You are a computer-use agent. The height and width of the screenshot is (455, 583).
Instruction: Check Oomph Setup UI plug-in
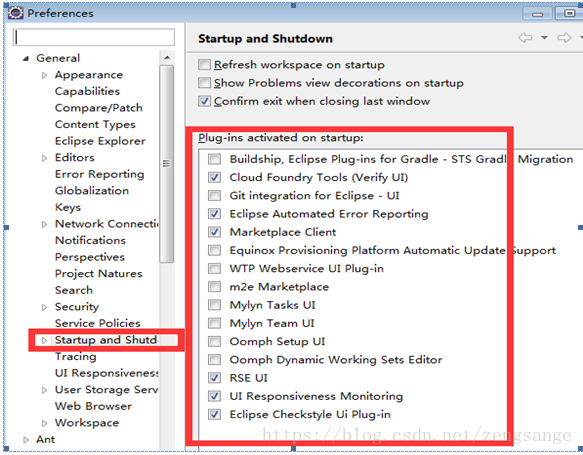coord(214,341)
